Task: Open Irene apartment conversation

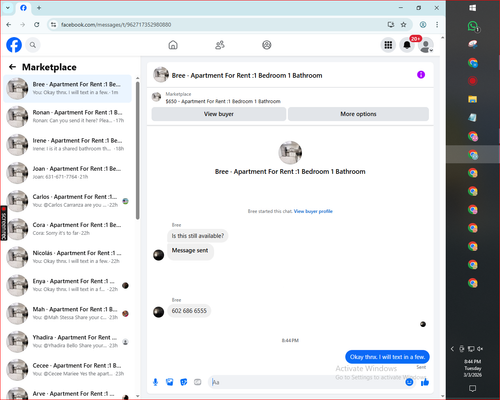Action: click(68, 144)
